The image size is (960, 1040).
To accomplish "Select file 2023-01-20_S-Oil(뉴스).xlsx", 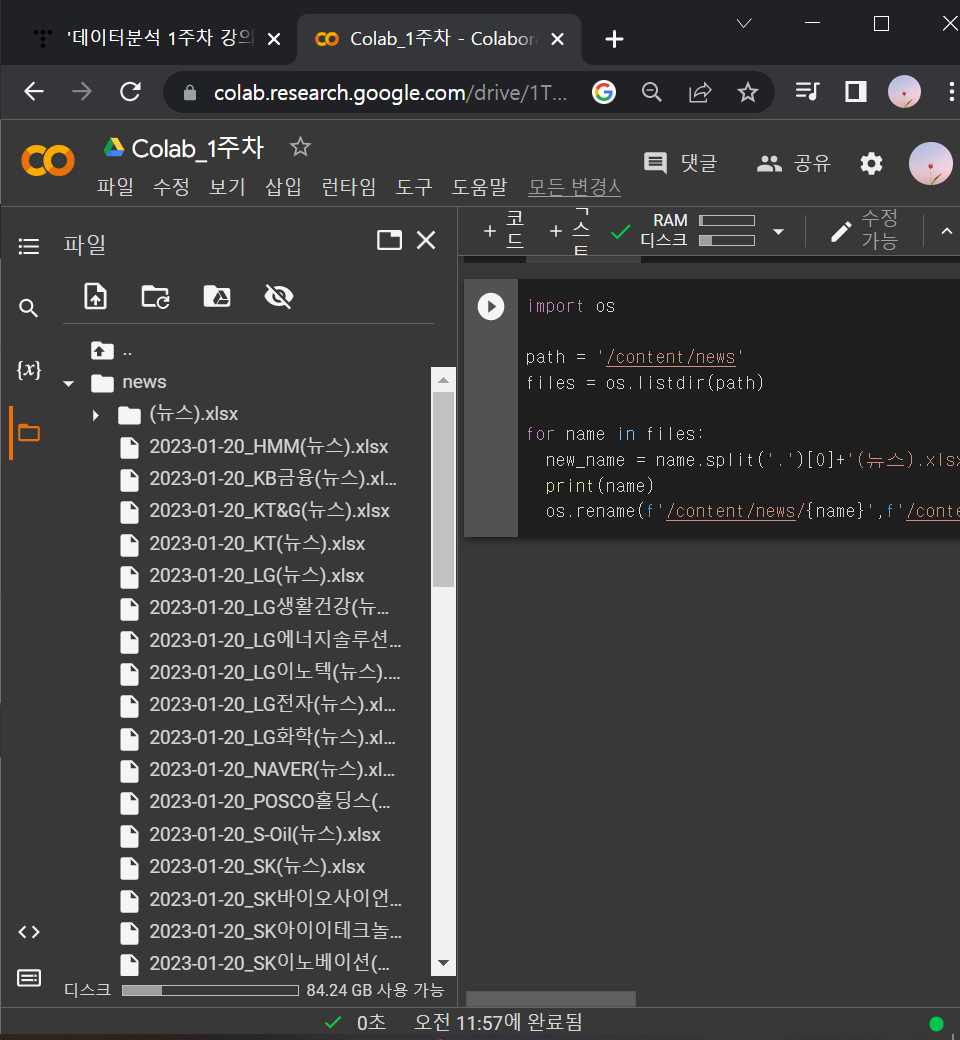I will point(265,834).
